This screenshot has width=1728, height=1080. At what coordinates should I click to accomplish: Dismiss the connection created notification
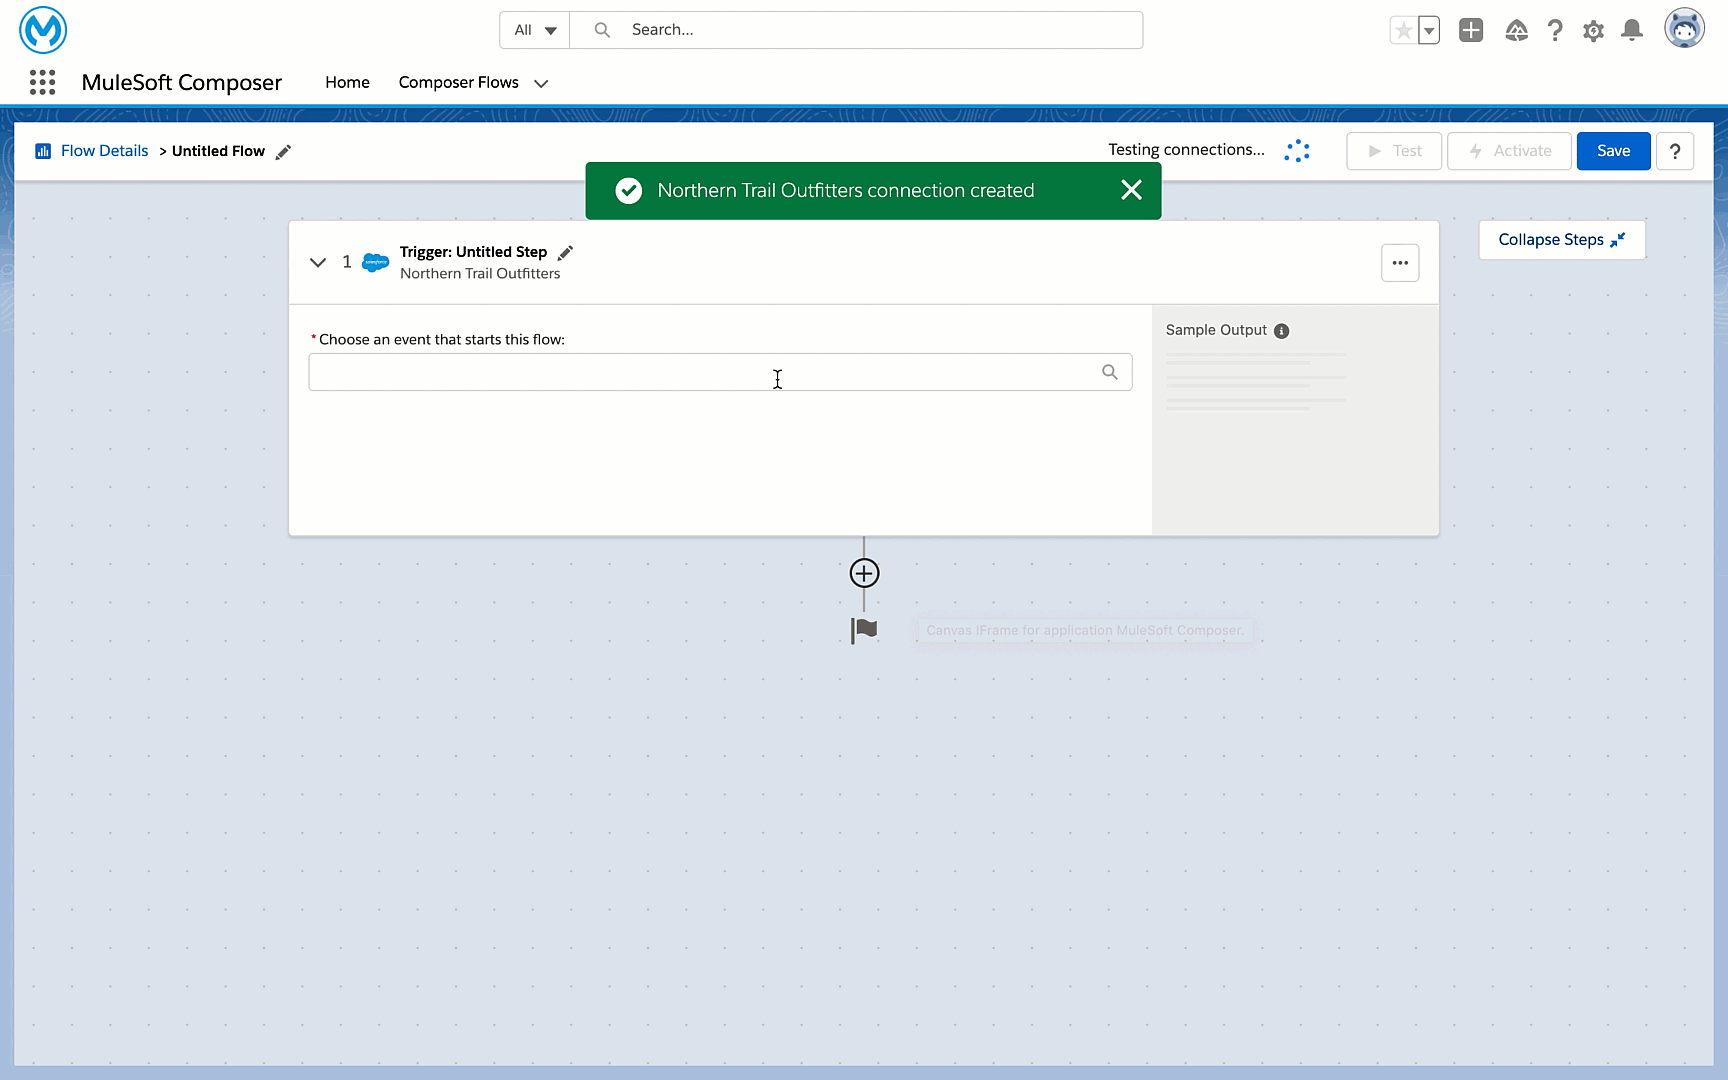pyautogui.click(x=1131, y=190)
